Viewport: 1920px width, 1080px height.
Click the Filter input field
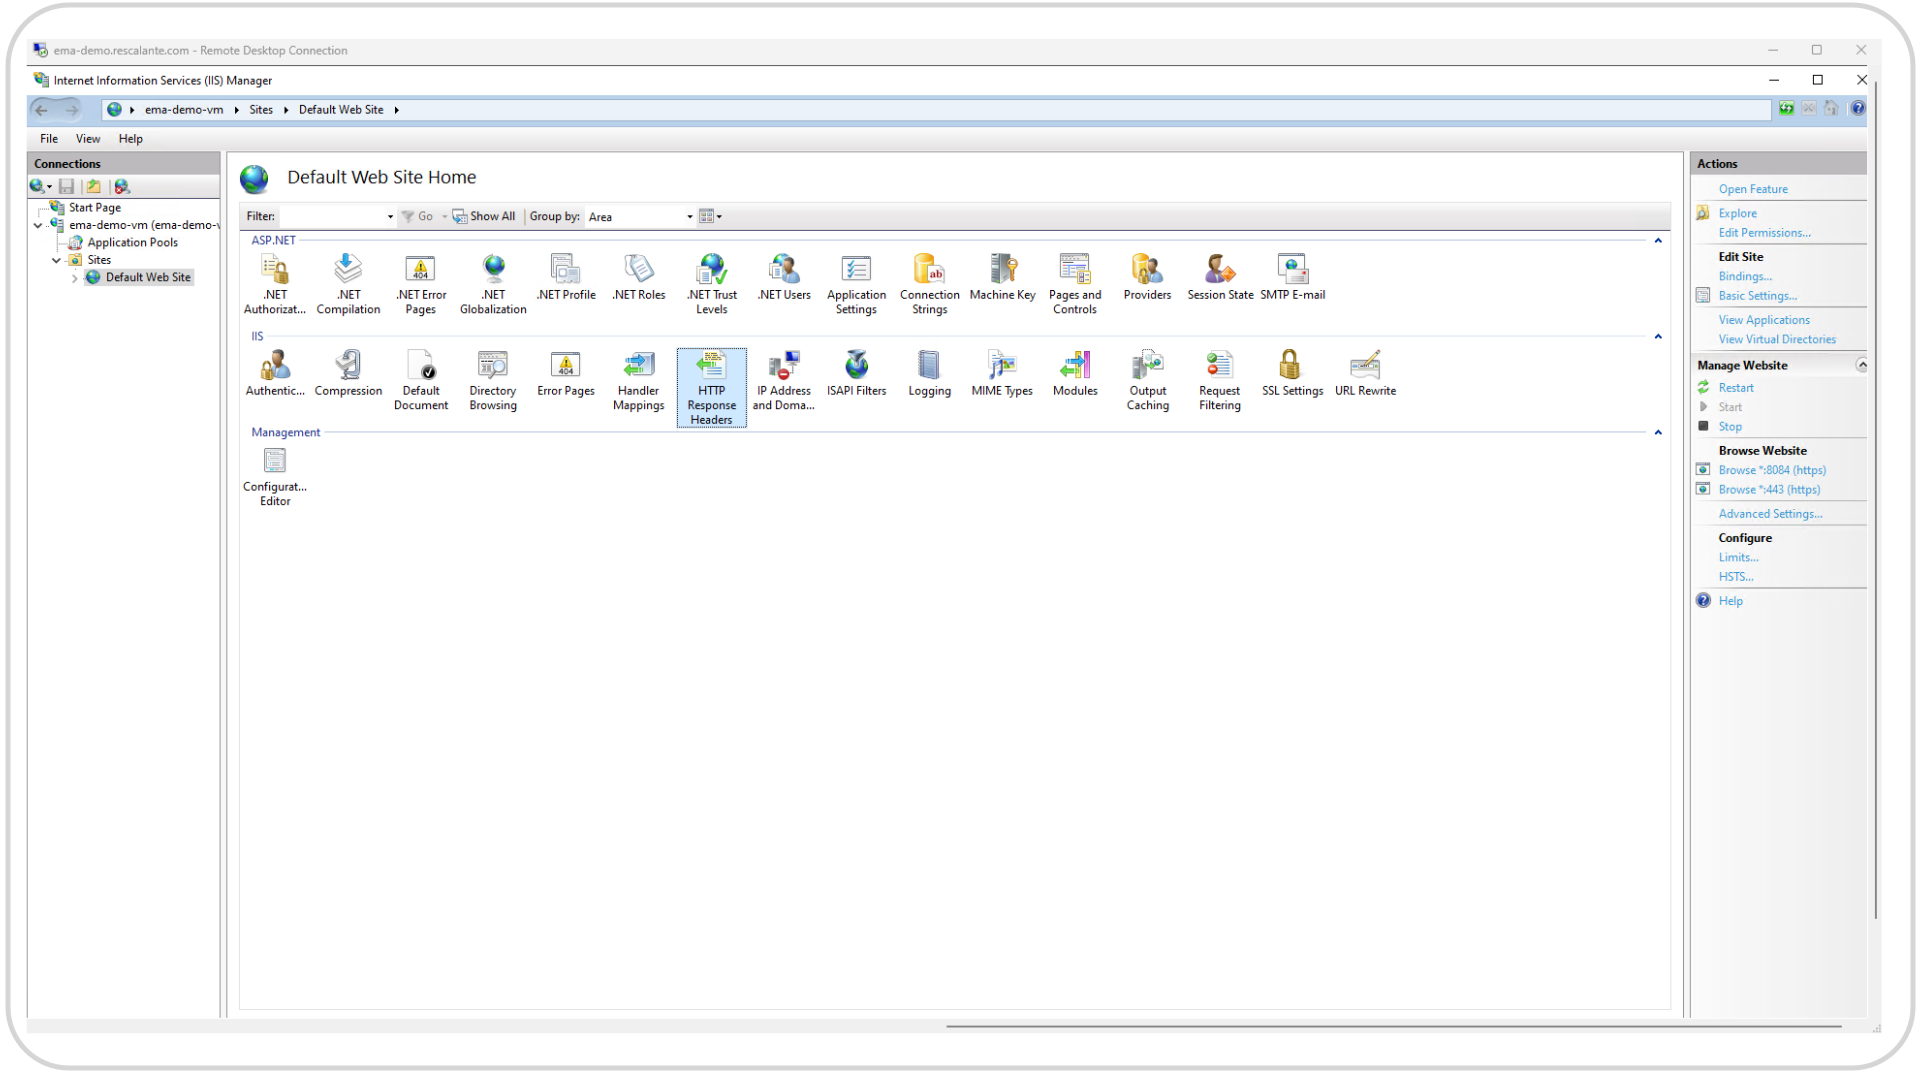[332, 217]
